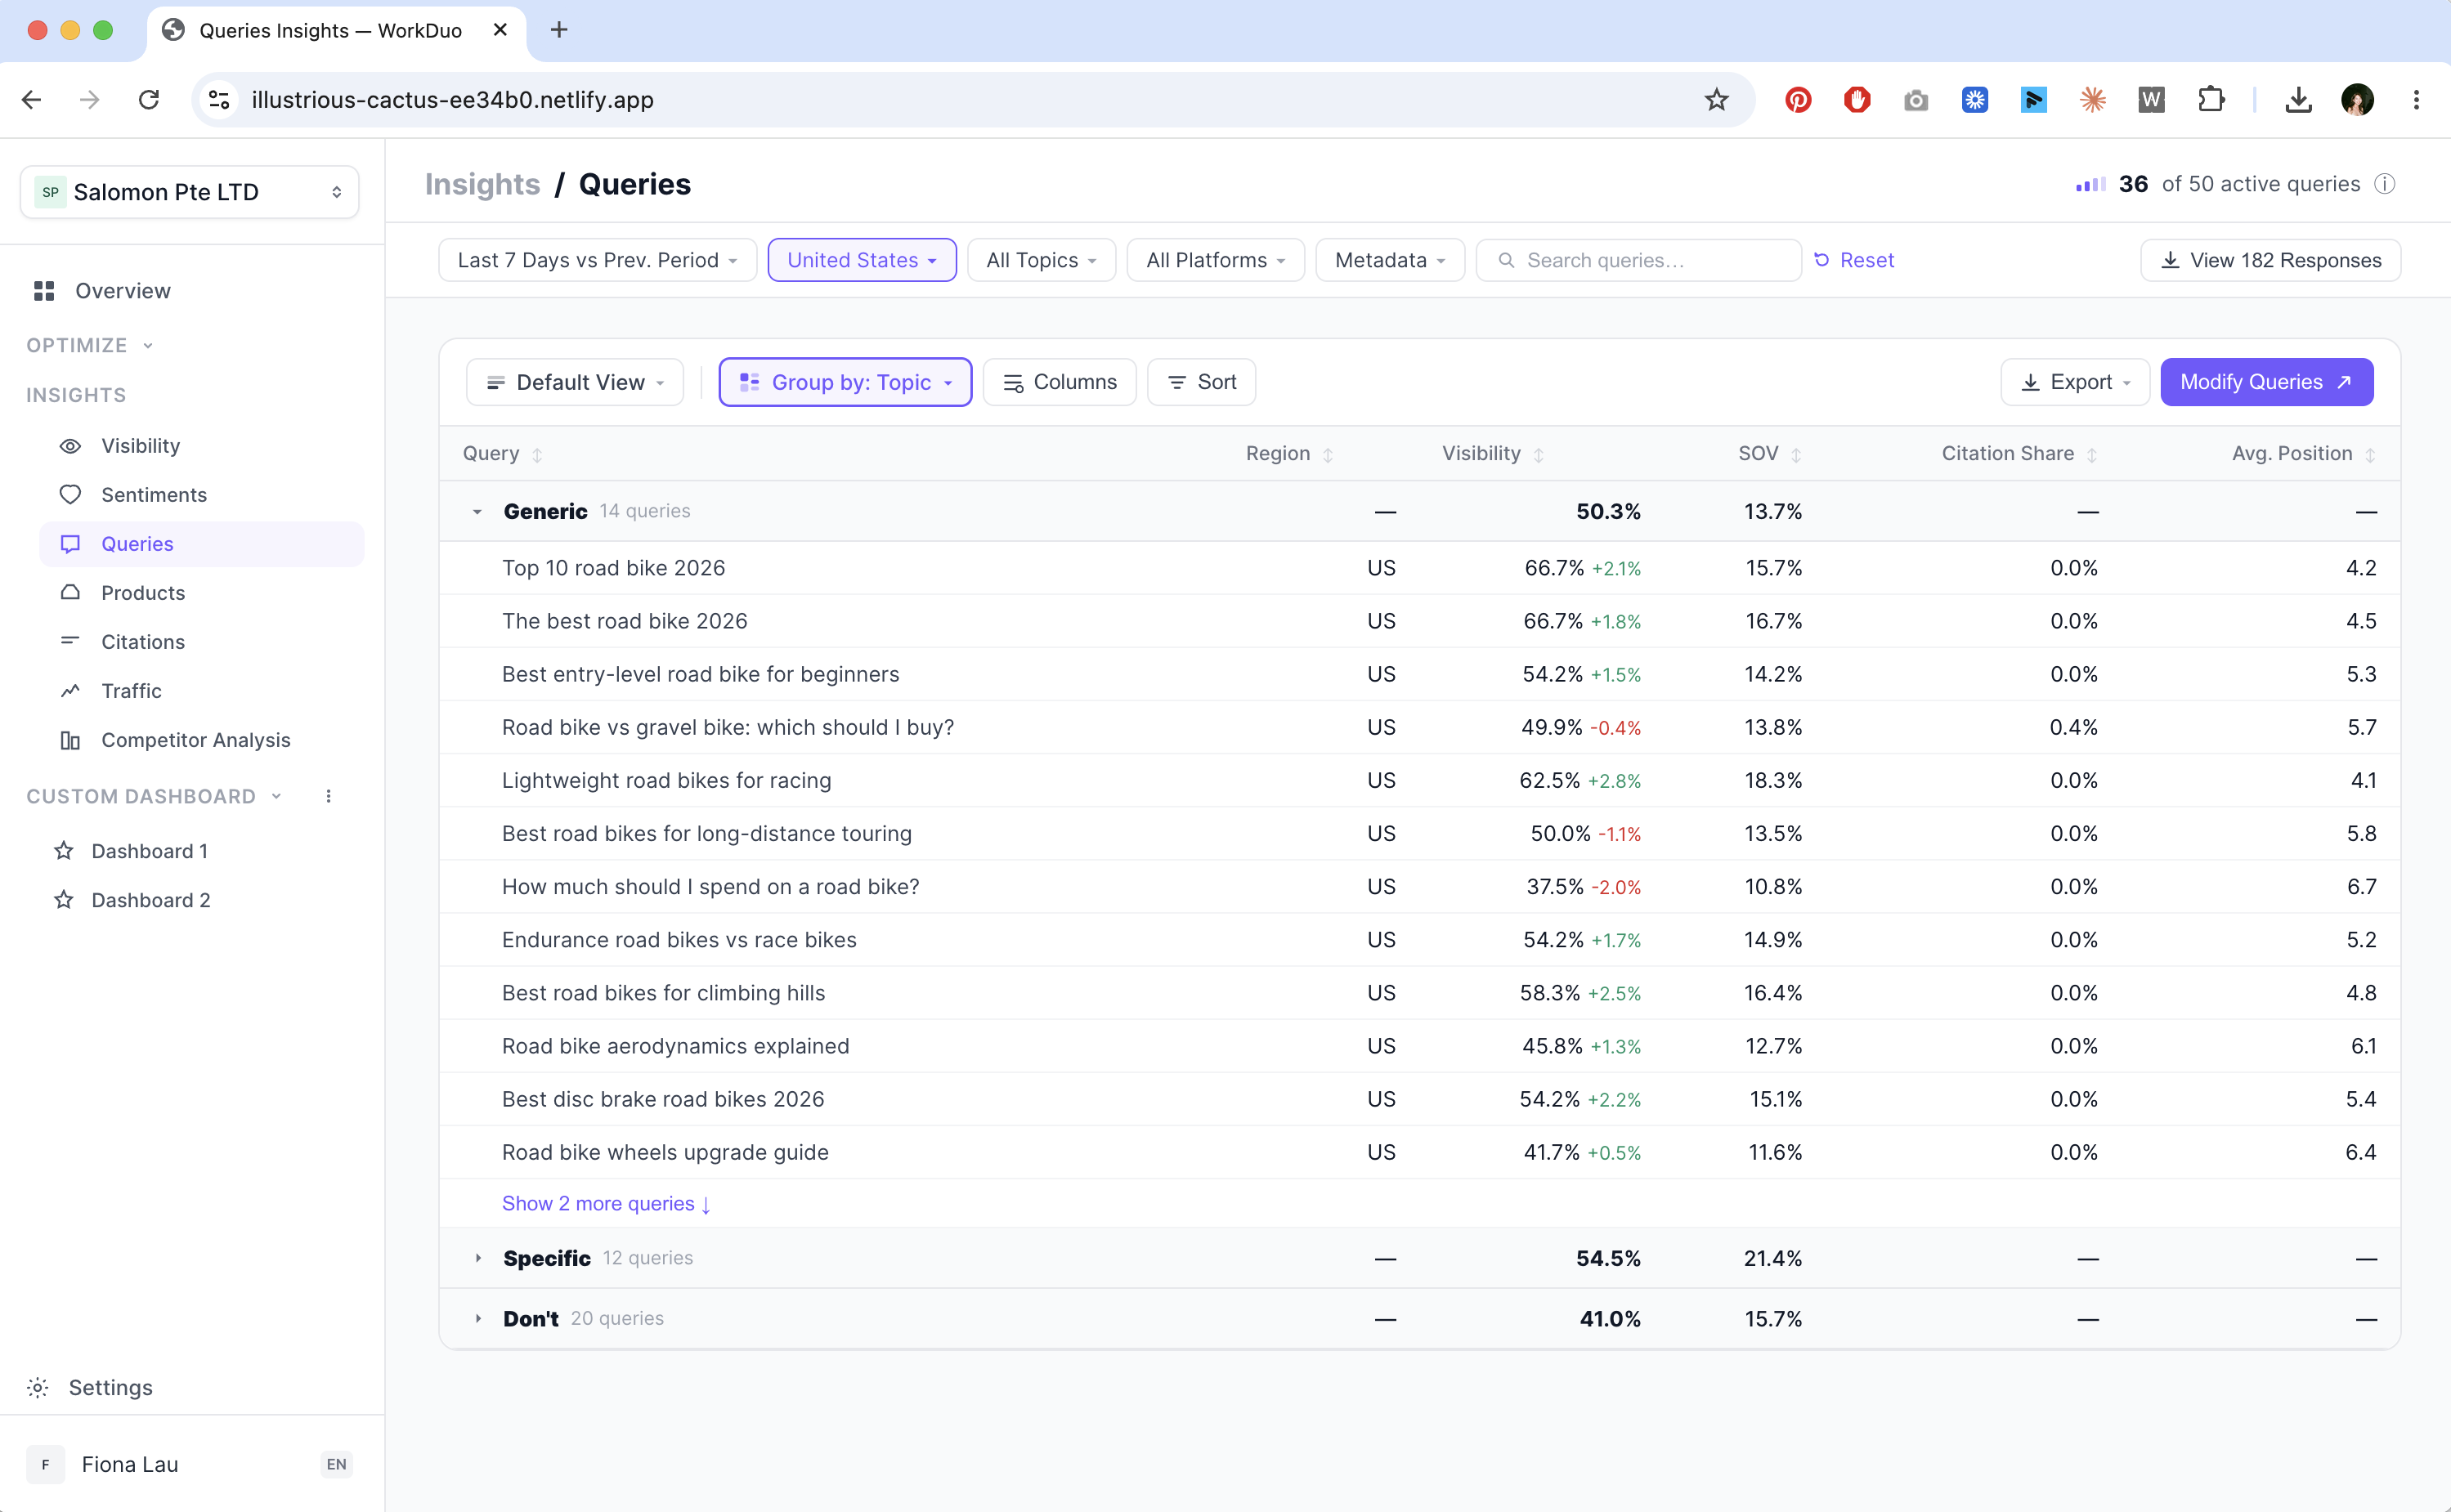
Task: Collapse the Generic topic group
Action: click(x=477, y=512)
